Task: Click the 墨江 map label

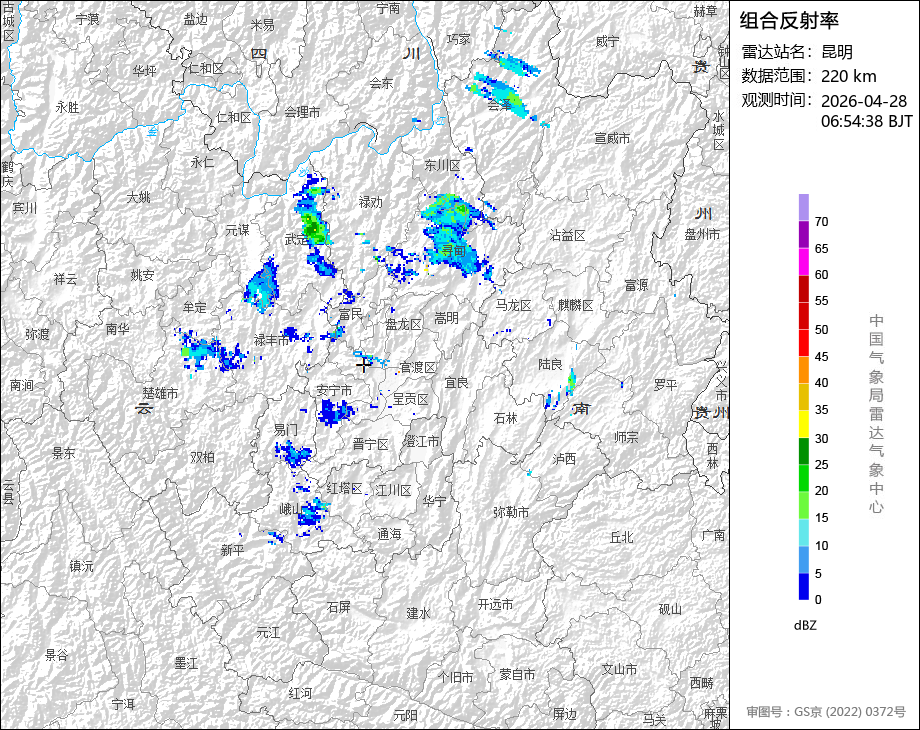Action: point(186,663)
